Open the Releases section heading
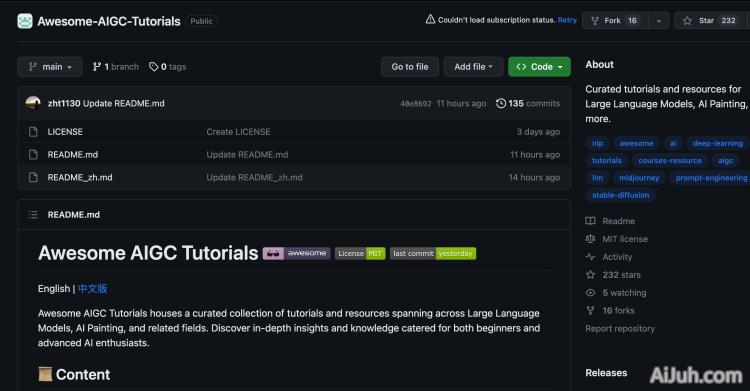Image resolution: width=750 pixels, height=391 pixels. 606,372
